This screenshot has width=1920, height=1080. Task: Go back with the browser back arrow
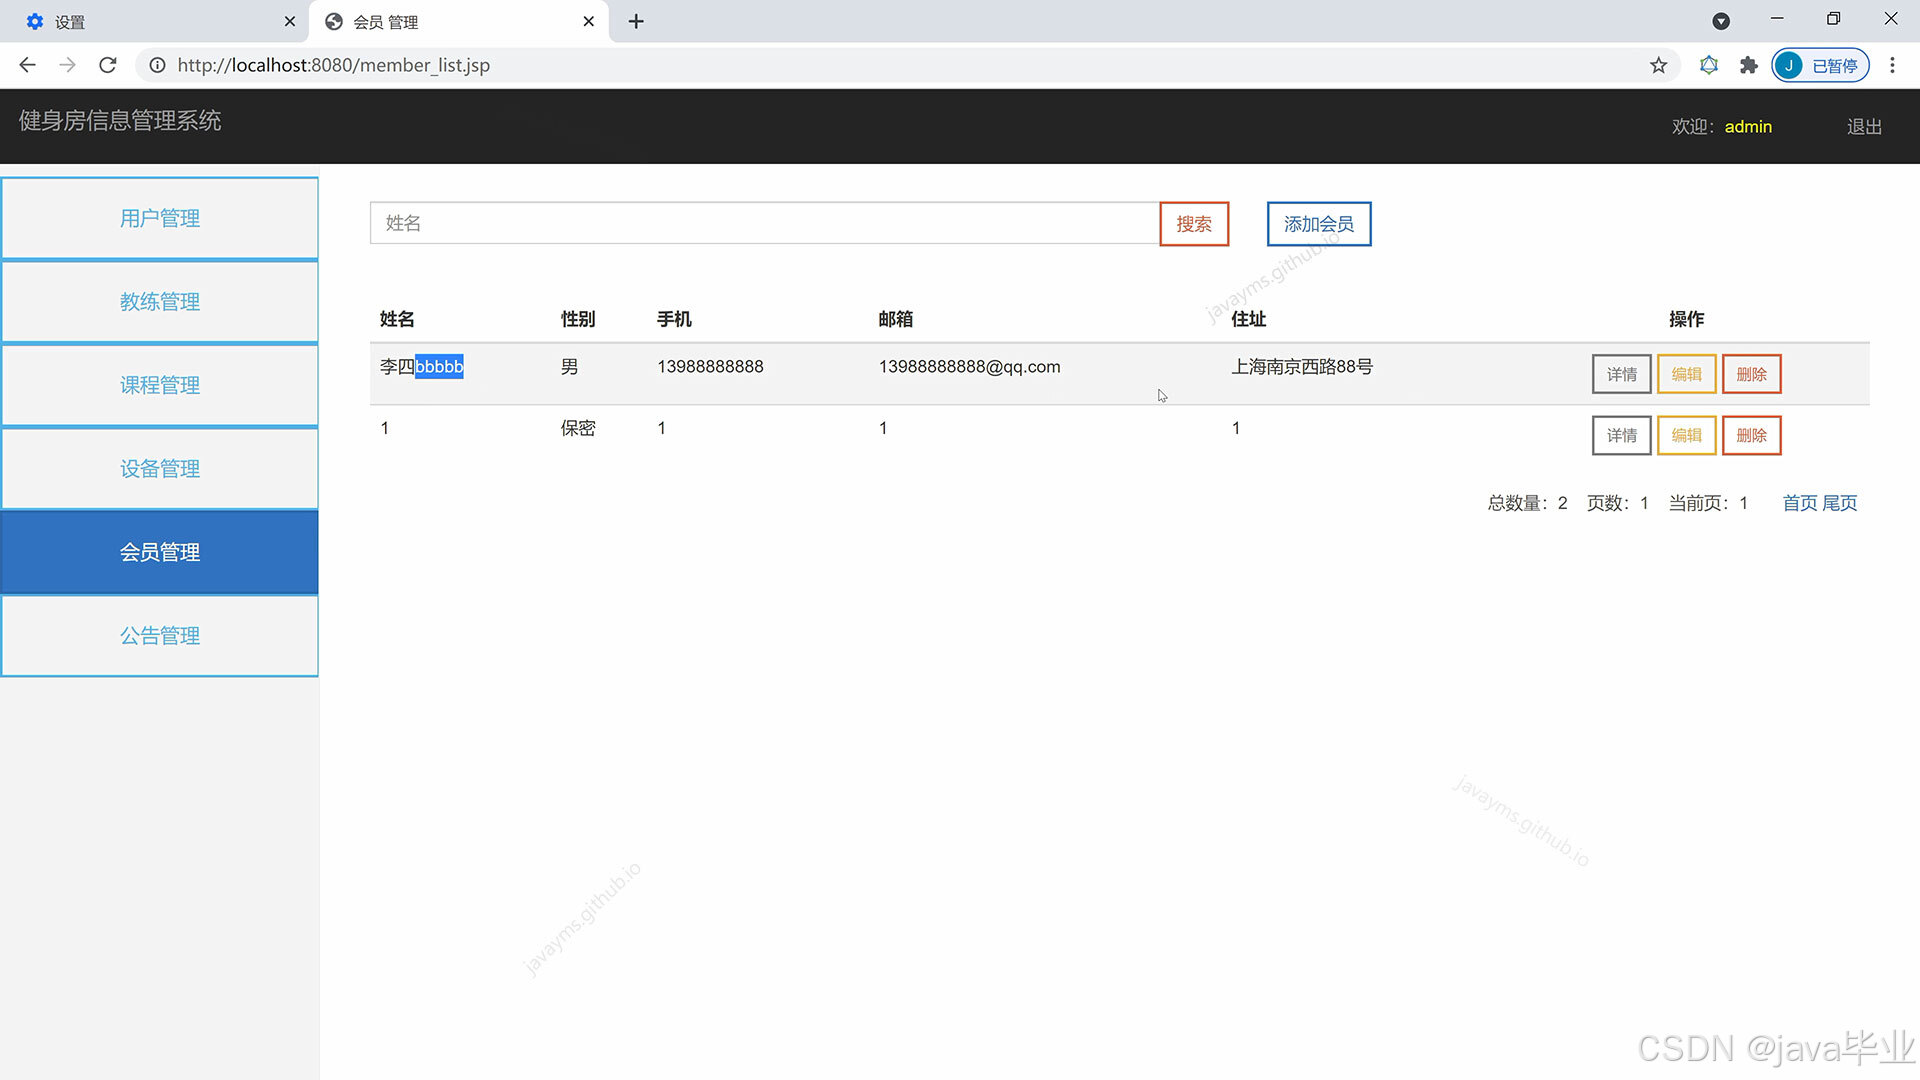click(27, 65)
